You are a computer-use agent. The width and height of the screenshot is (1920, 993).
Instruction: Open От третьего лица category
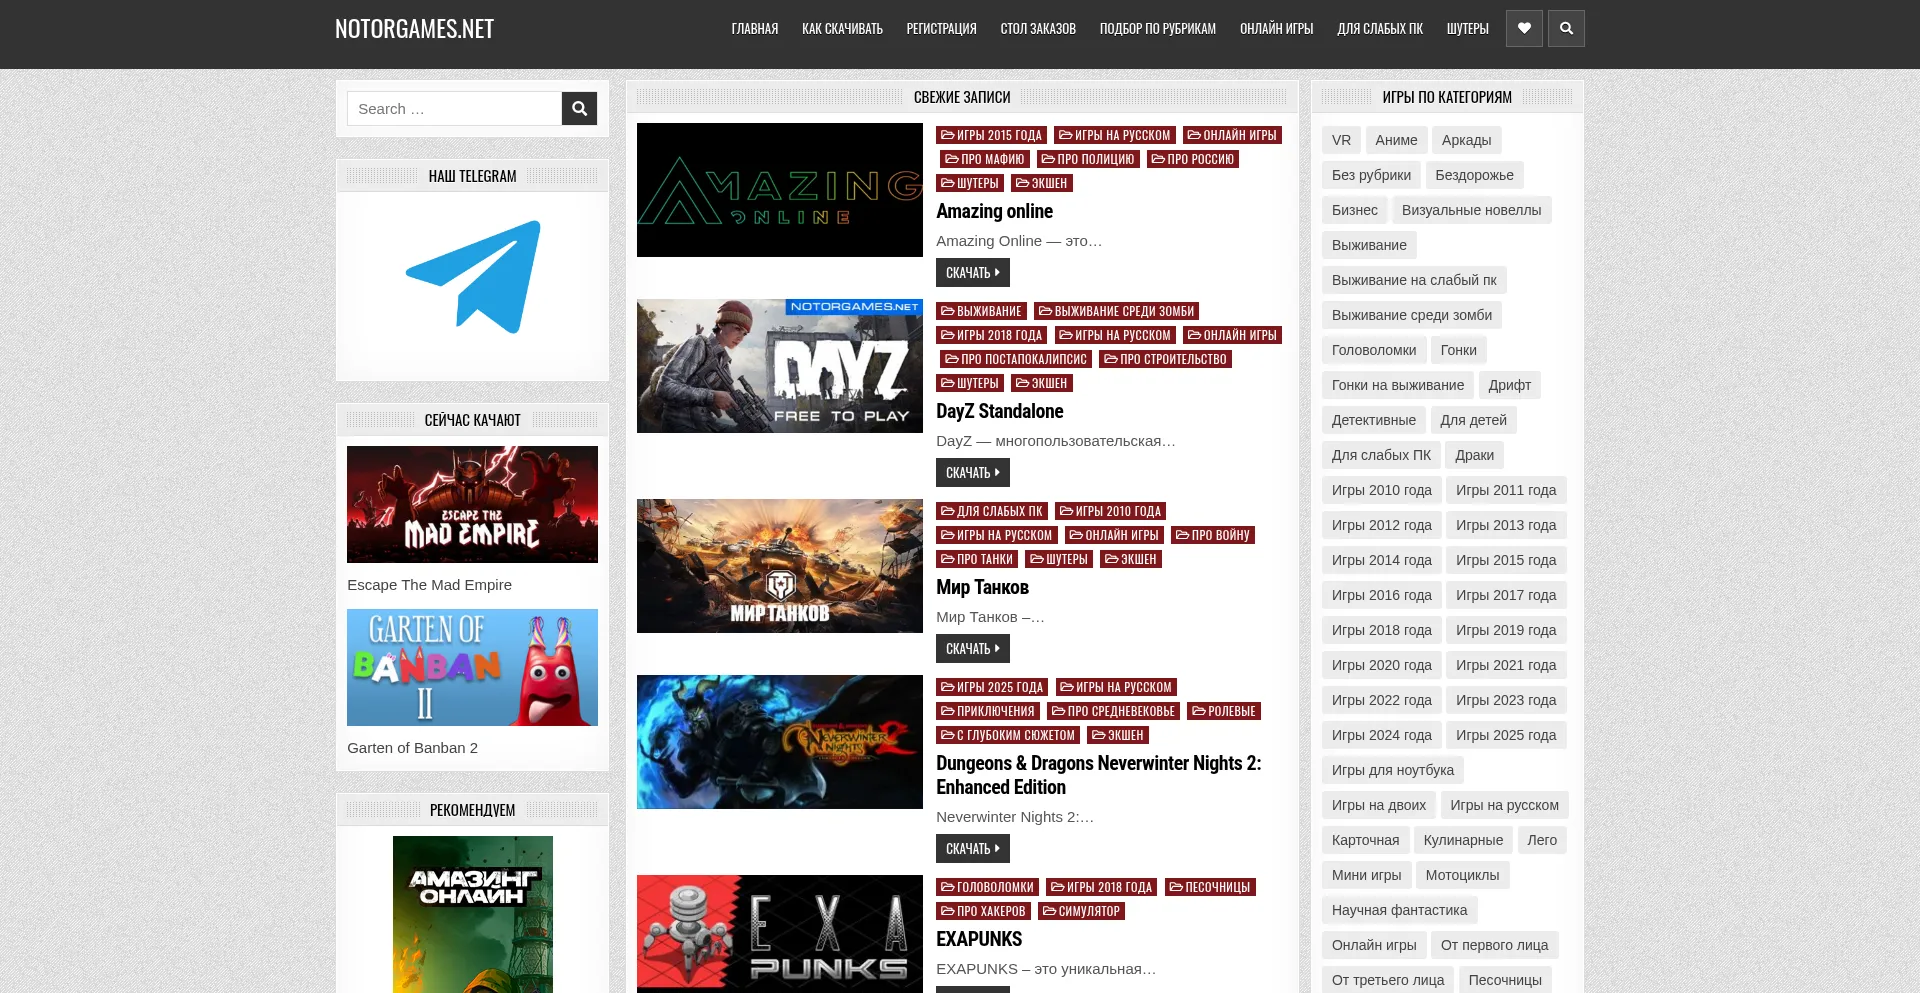(x=1387, y=980)
